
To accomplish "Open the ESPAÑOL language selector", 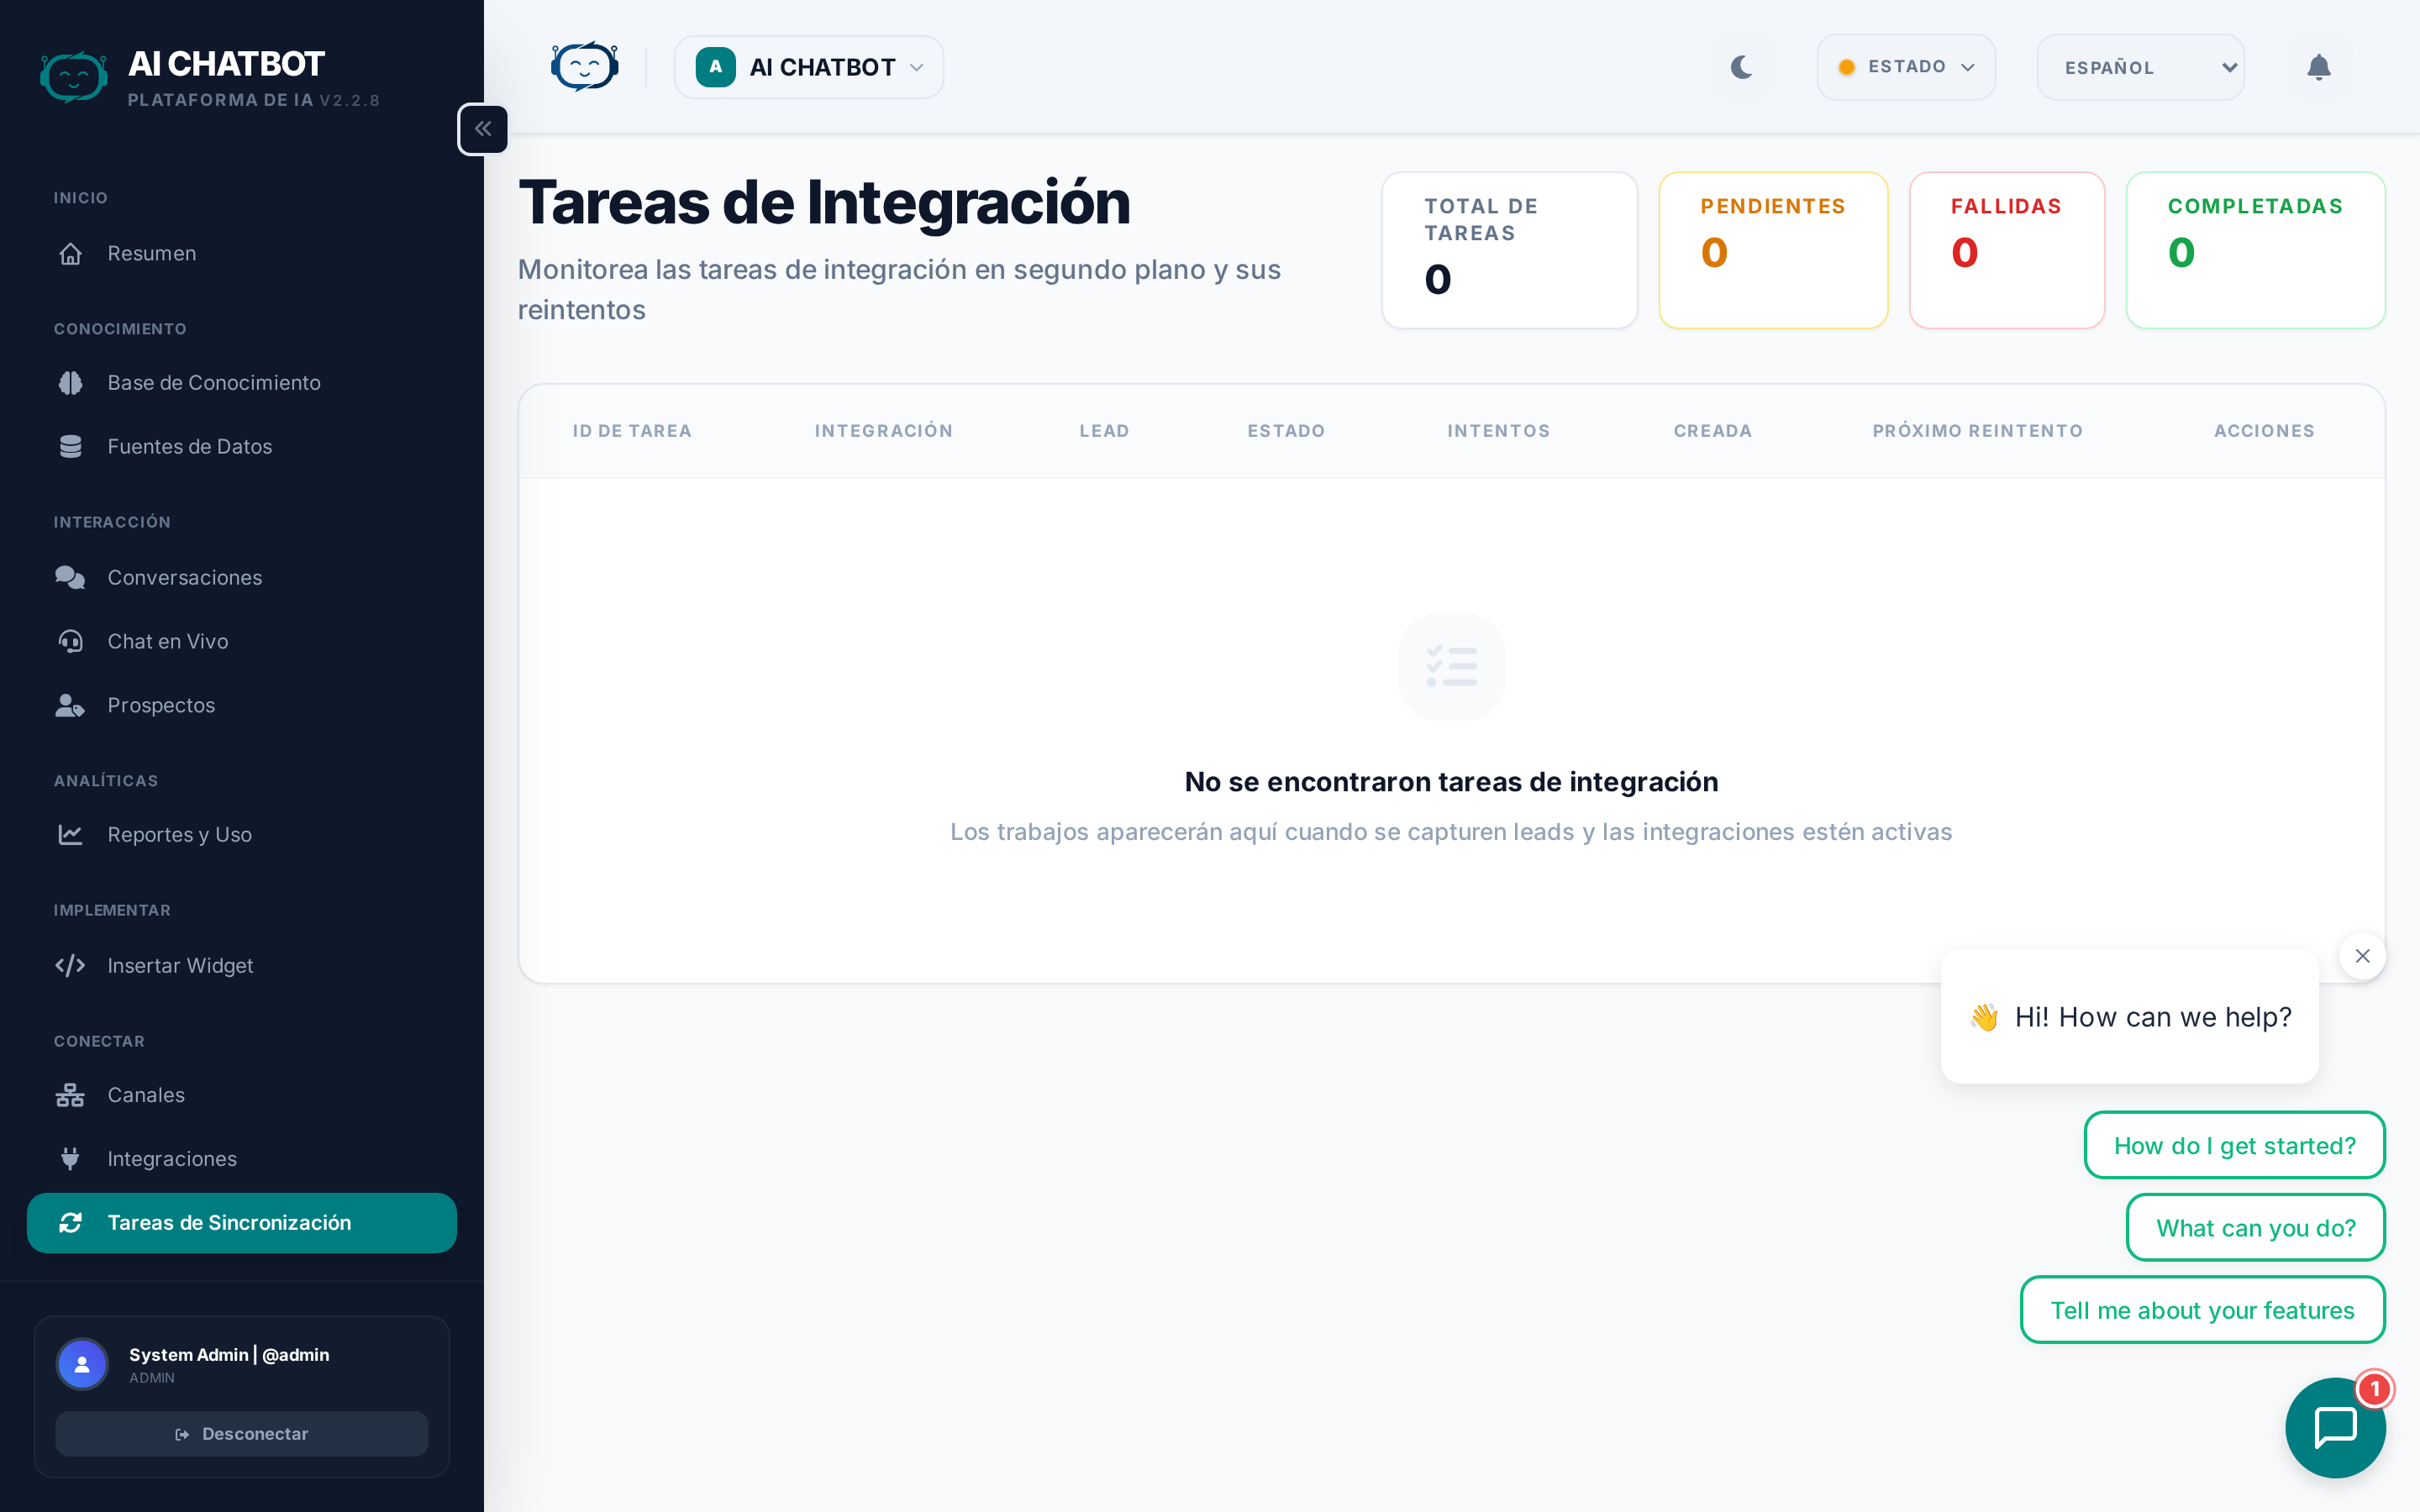I will (x=2140, y=67).
